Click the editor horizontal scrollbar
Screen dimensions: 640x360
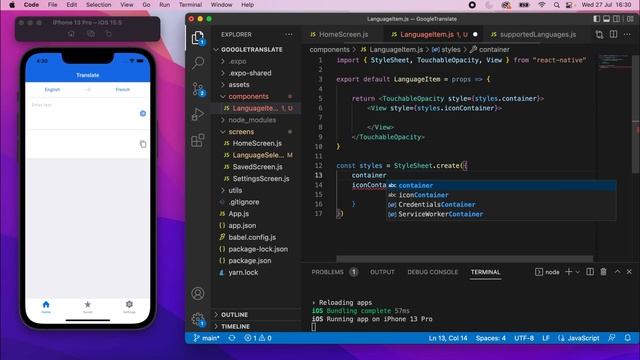(464, 258)
